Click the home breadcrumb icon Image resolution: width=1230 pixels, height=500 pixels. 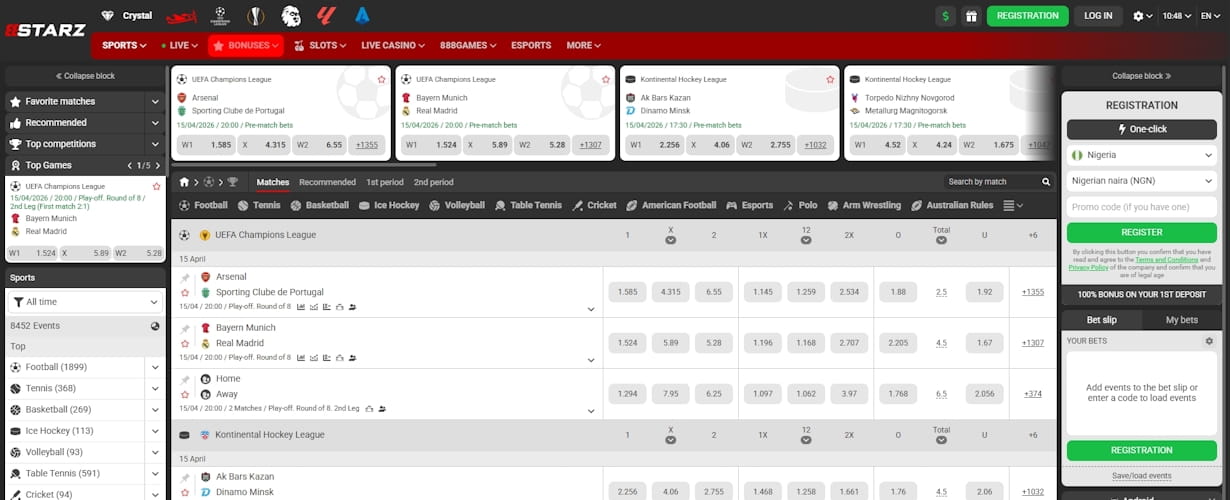point(184,182)
